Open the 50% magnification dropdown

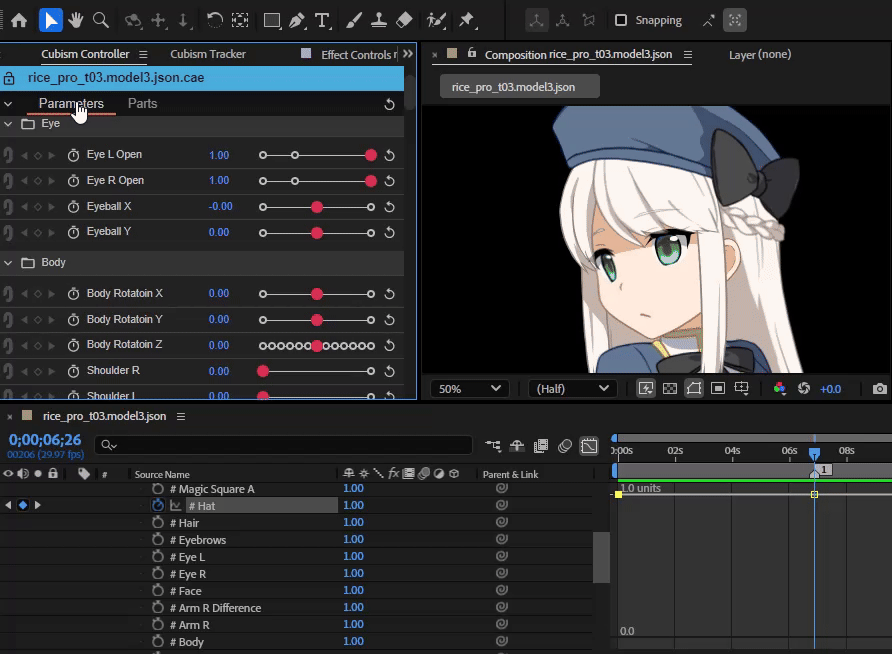[x=469, y=389]
